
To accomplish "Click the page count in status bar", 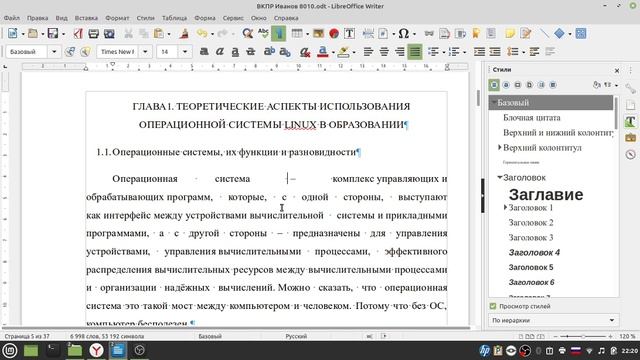I will point(27,336).
